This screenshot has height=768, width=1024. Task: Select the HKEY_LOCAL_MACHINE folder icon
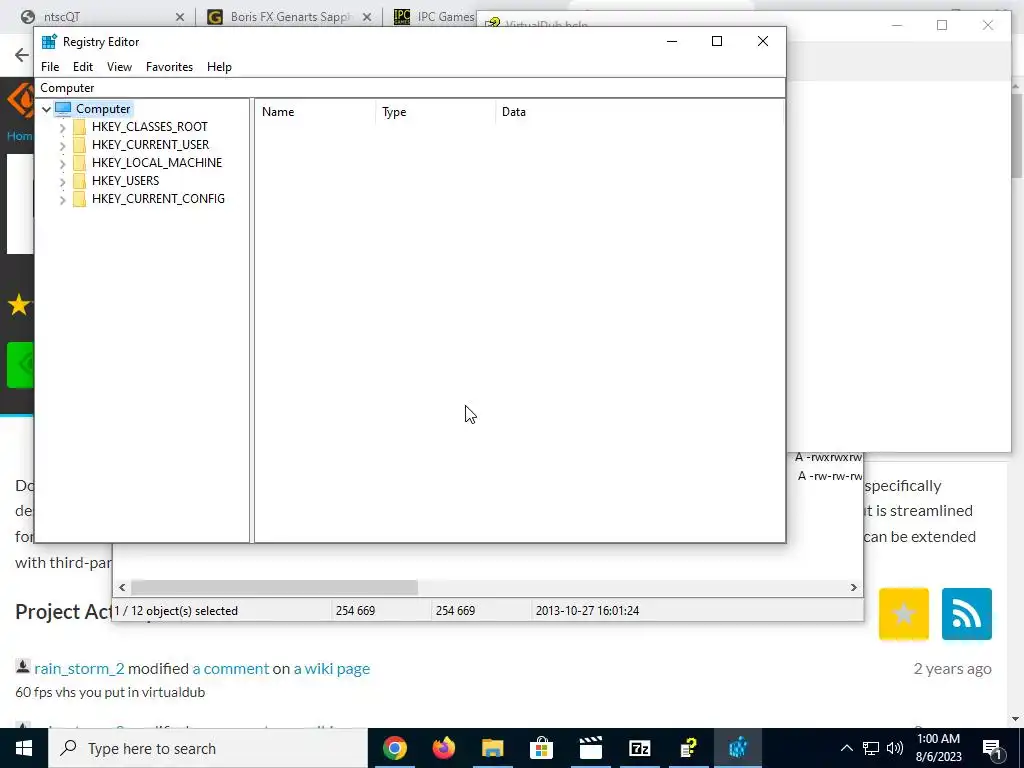[x=80, y=163]
